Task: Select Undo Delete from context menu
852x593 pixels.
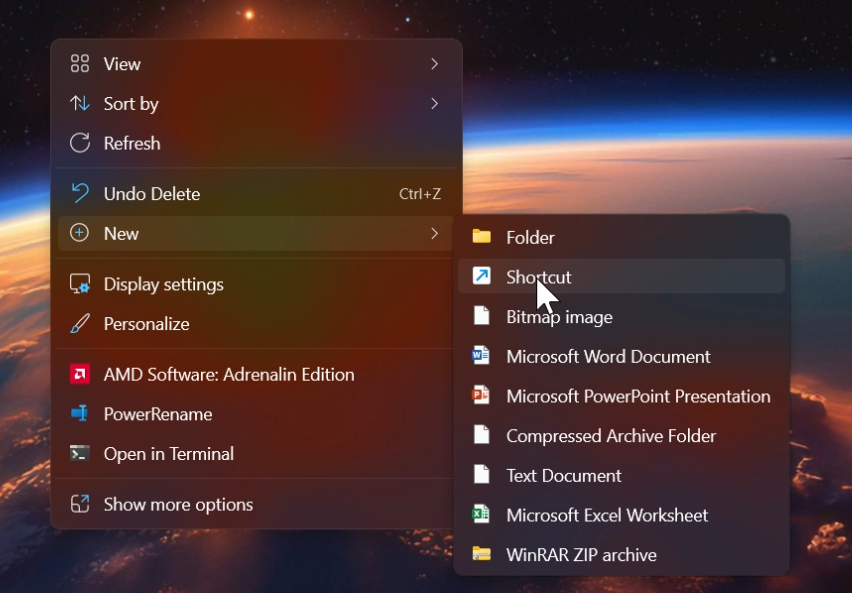Action: 152,194
